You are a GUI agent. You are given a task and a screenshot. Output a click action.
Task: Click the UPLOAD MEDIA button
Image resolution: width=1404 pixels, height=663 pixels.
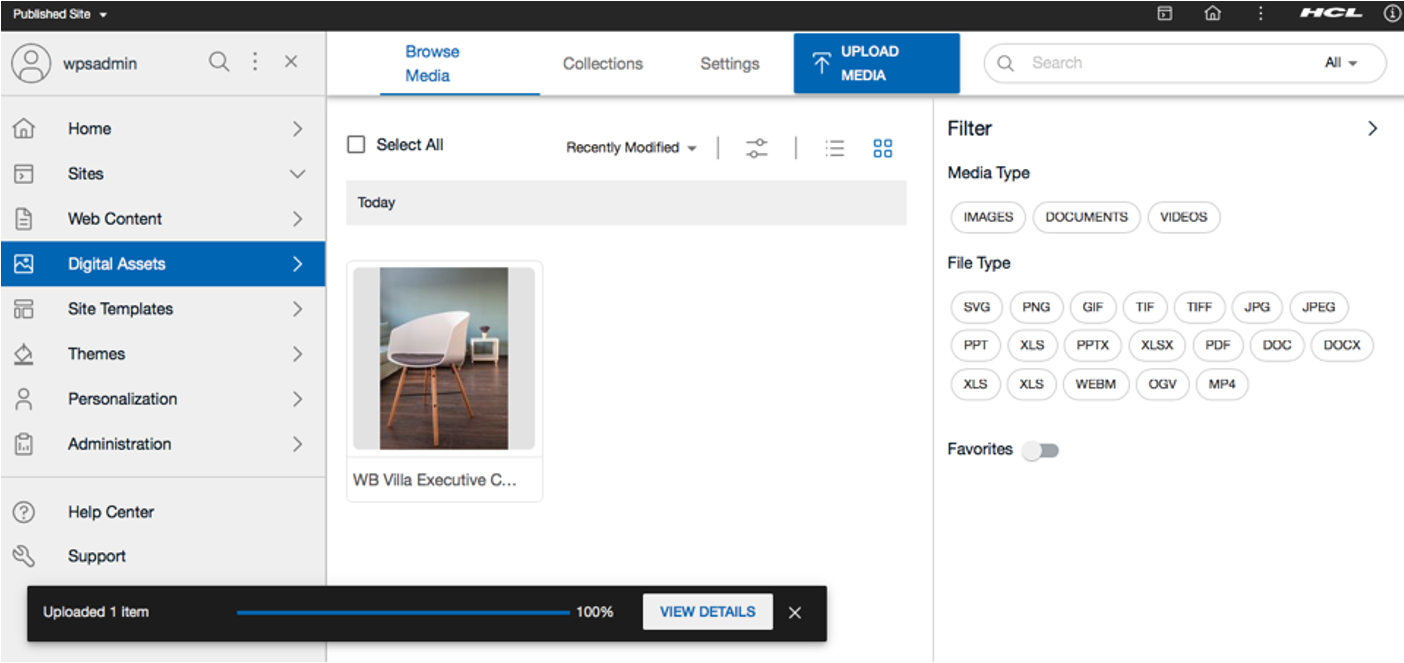click(876, 63)
